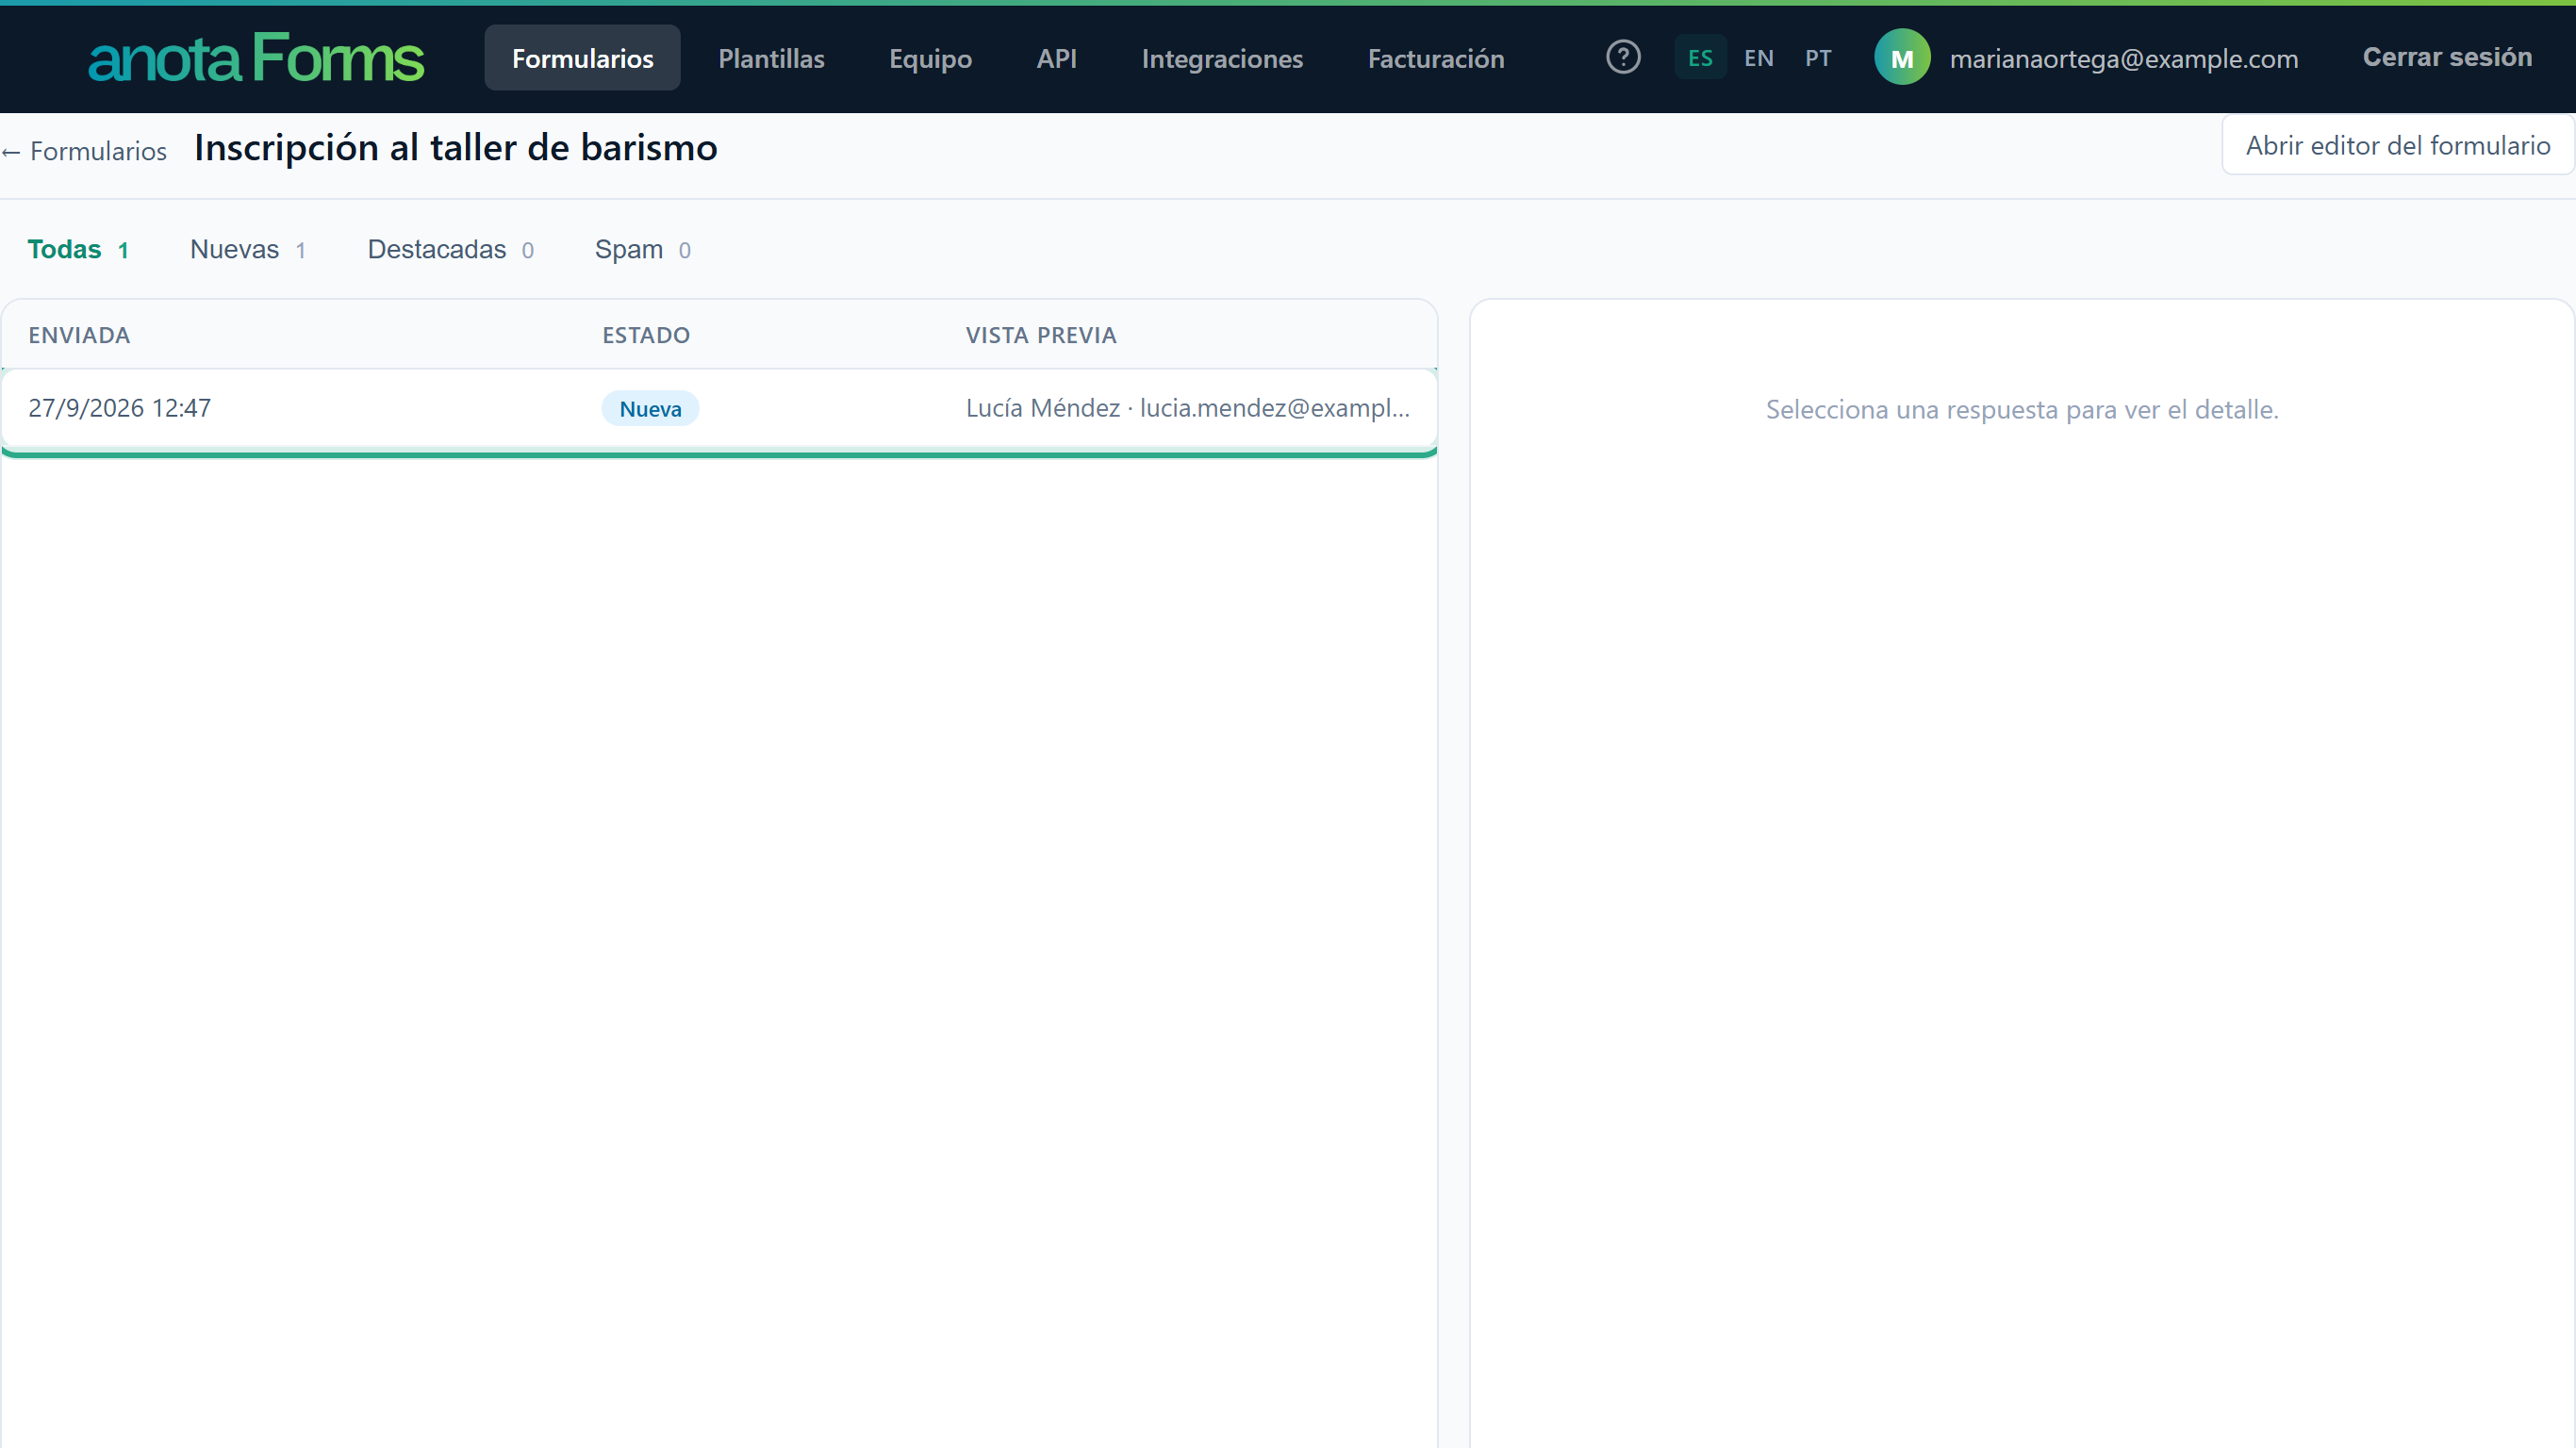Open response sent 27/9/2026 12:47
The width and height of the screenshot is (2576, 1448).
click(x=719, y=408)
